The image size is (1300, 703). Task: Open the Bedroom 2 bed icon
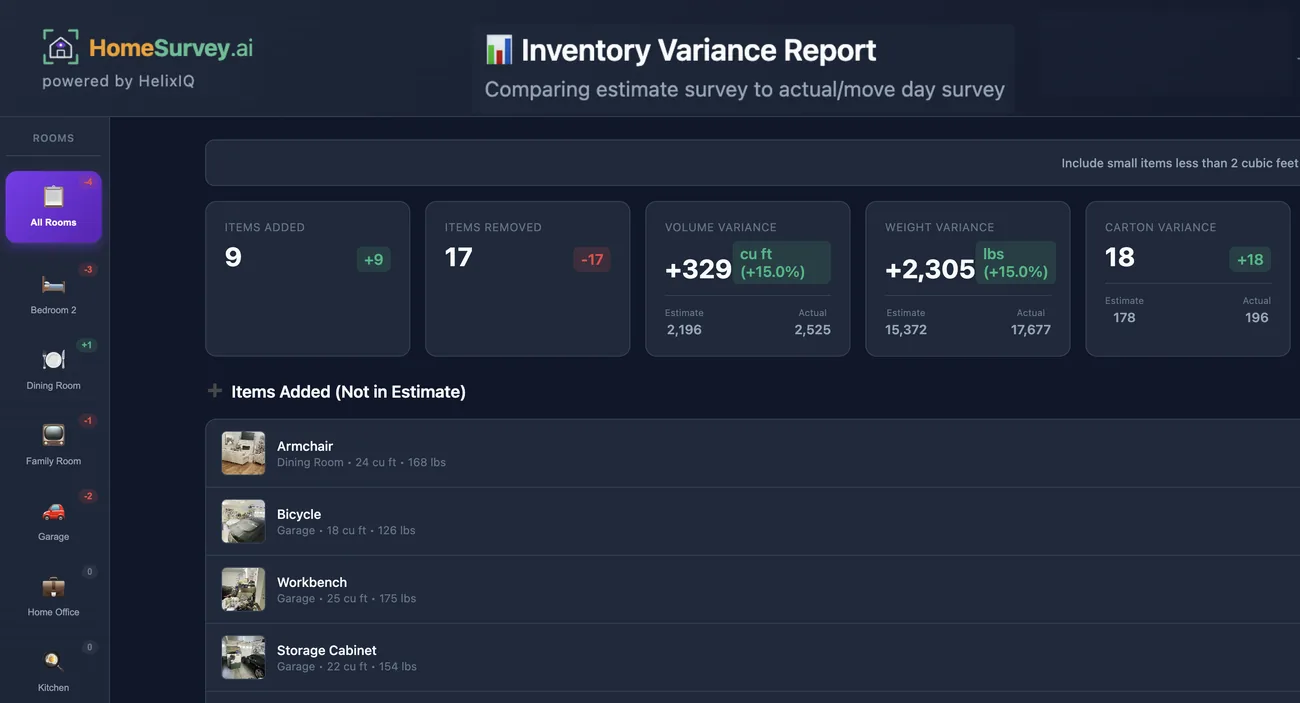pos(53,285)
